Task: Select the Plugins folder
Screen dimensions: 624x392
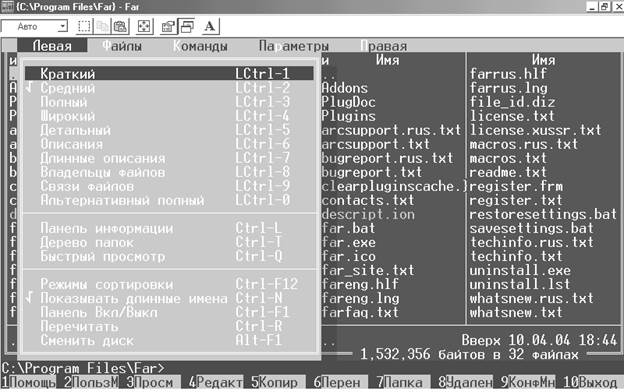Action: tap(349, 116)
